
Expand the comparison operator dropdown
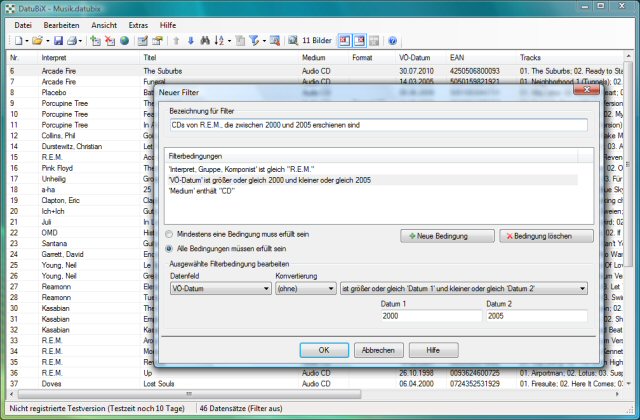pyautogui.click(x=464, y=289)
